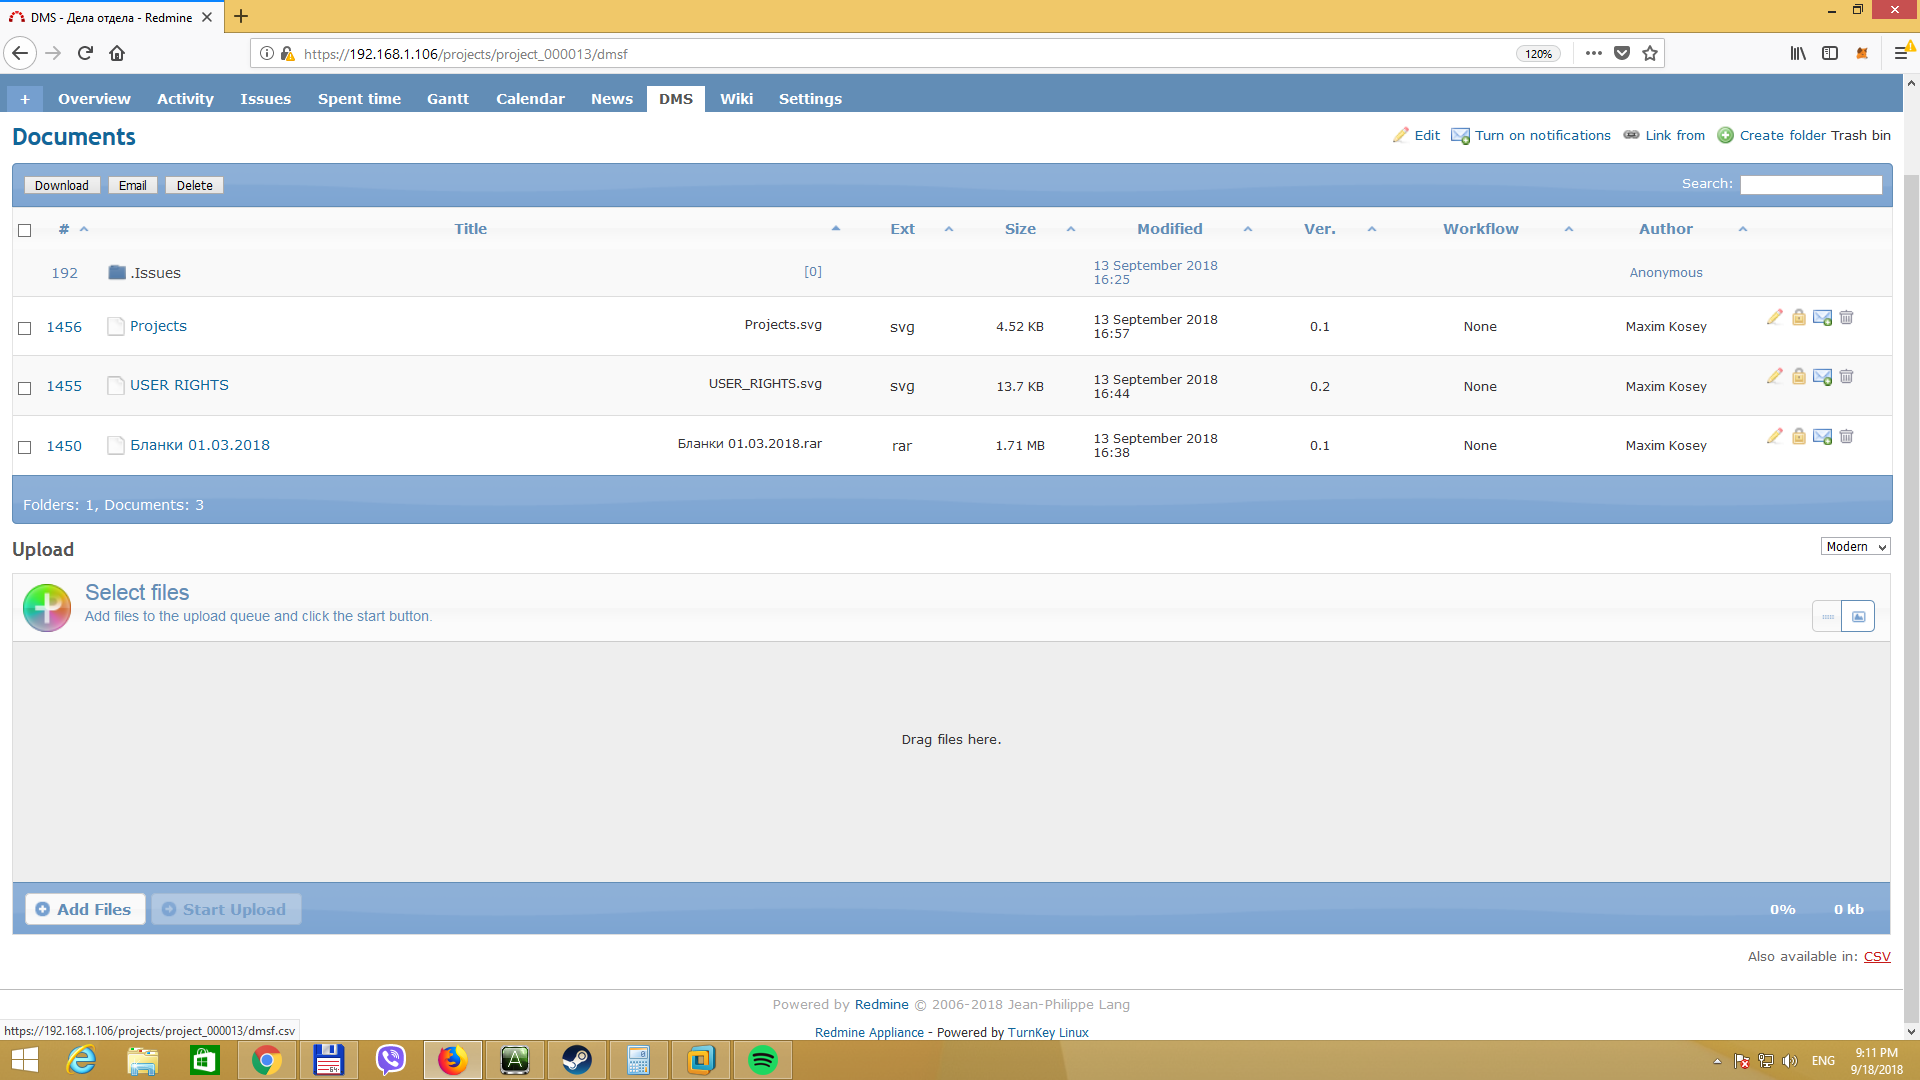Toggle the select-all checkbox in header
The image size is (1920, 1080).
click(x=25, y=230)
